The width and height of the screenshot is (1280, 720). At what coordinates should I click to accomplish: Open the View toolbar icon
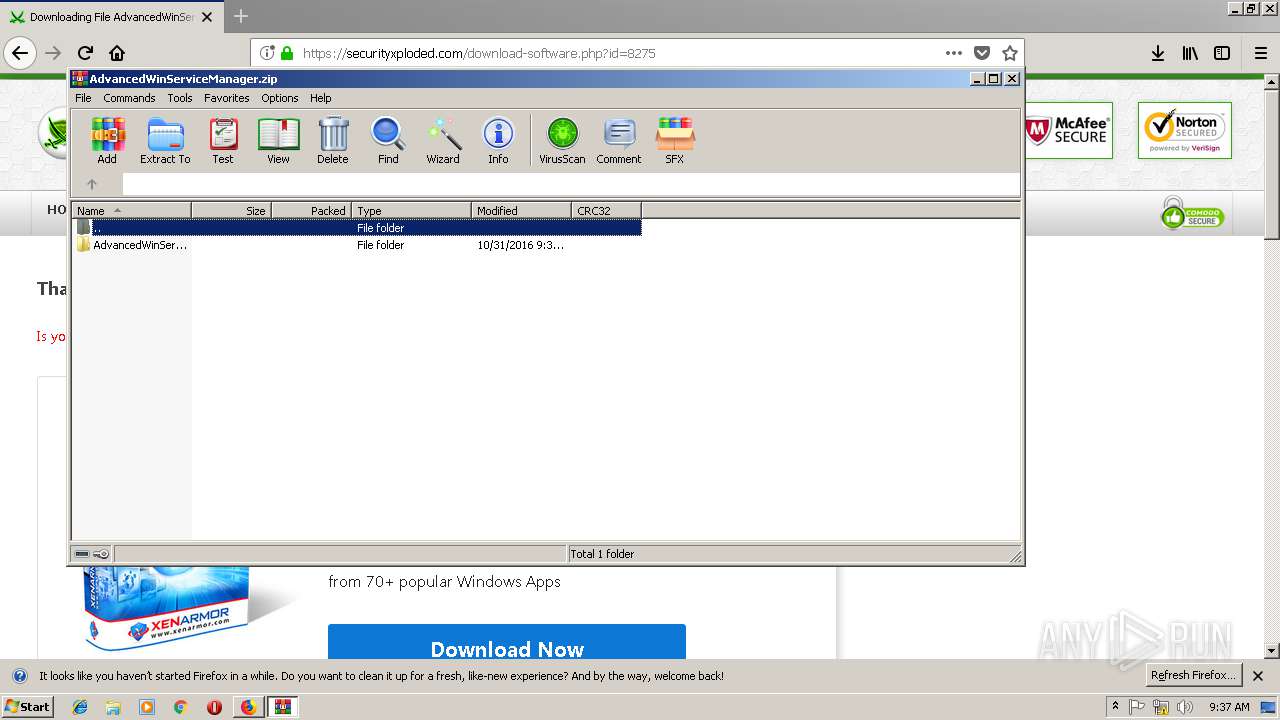point(278,140)
